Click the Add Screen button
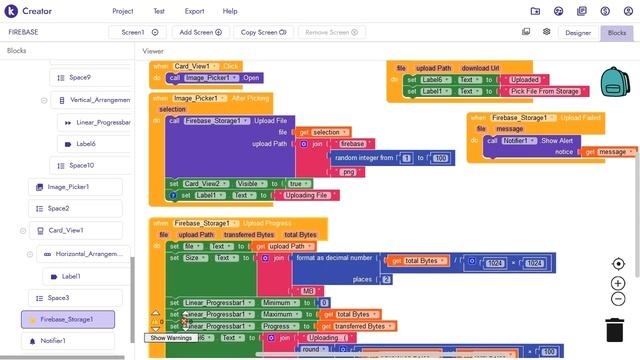640x360 pixels. click(x=201, y=32)
